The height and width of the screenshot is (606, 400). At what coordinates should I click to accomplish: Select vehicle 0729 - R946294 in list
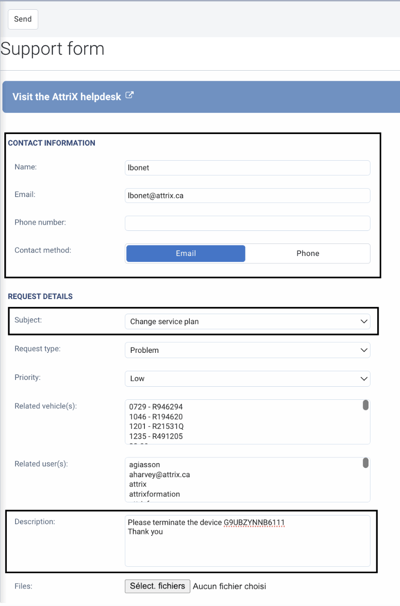tap(156, 407)
